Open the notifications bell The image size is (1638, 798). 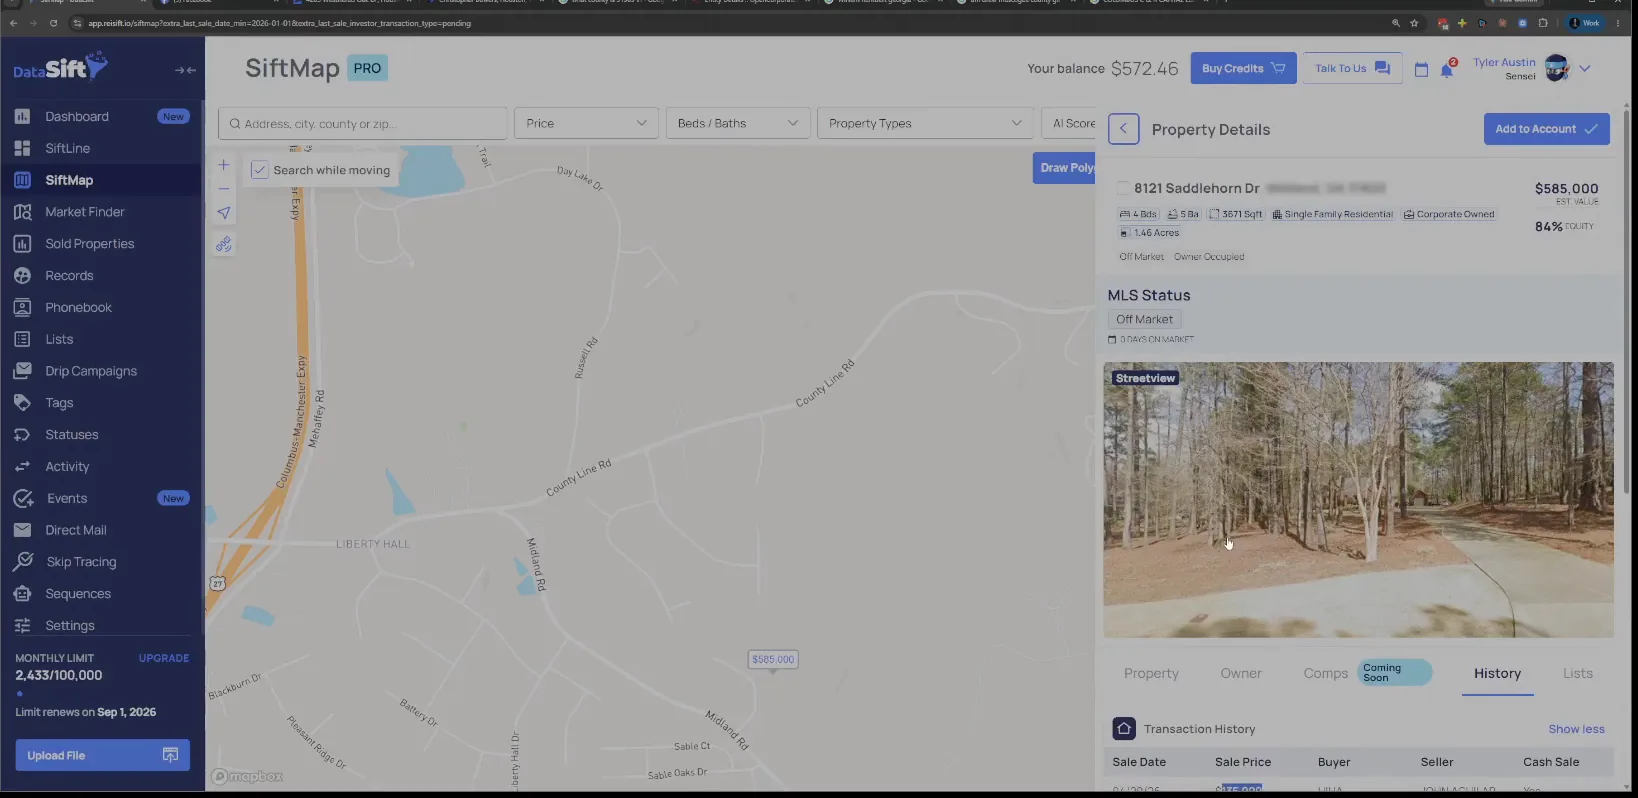pyautogui.click(x=1446, y=69)
